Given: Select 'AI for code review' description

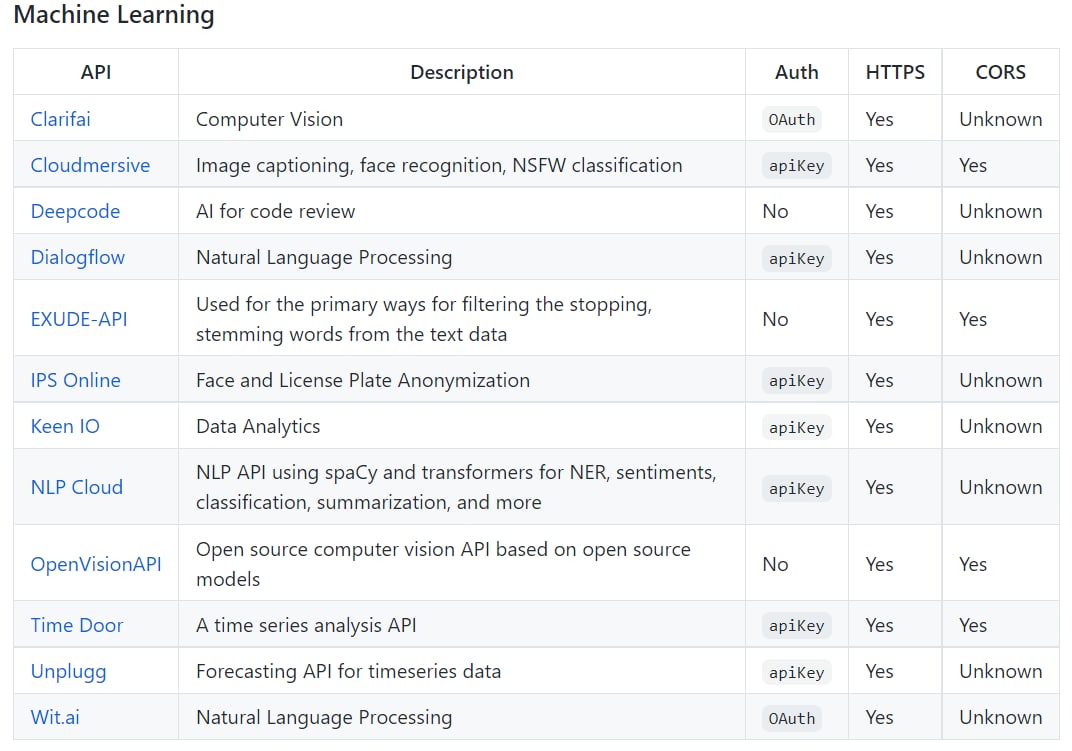Looking at the screenshot, I should point(276,211).
